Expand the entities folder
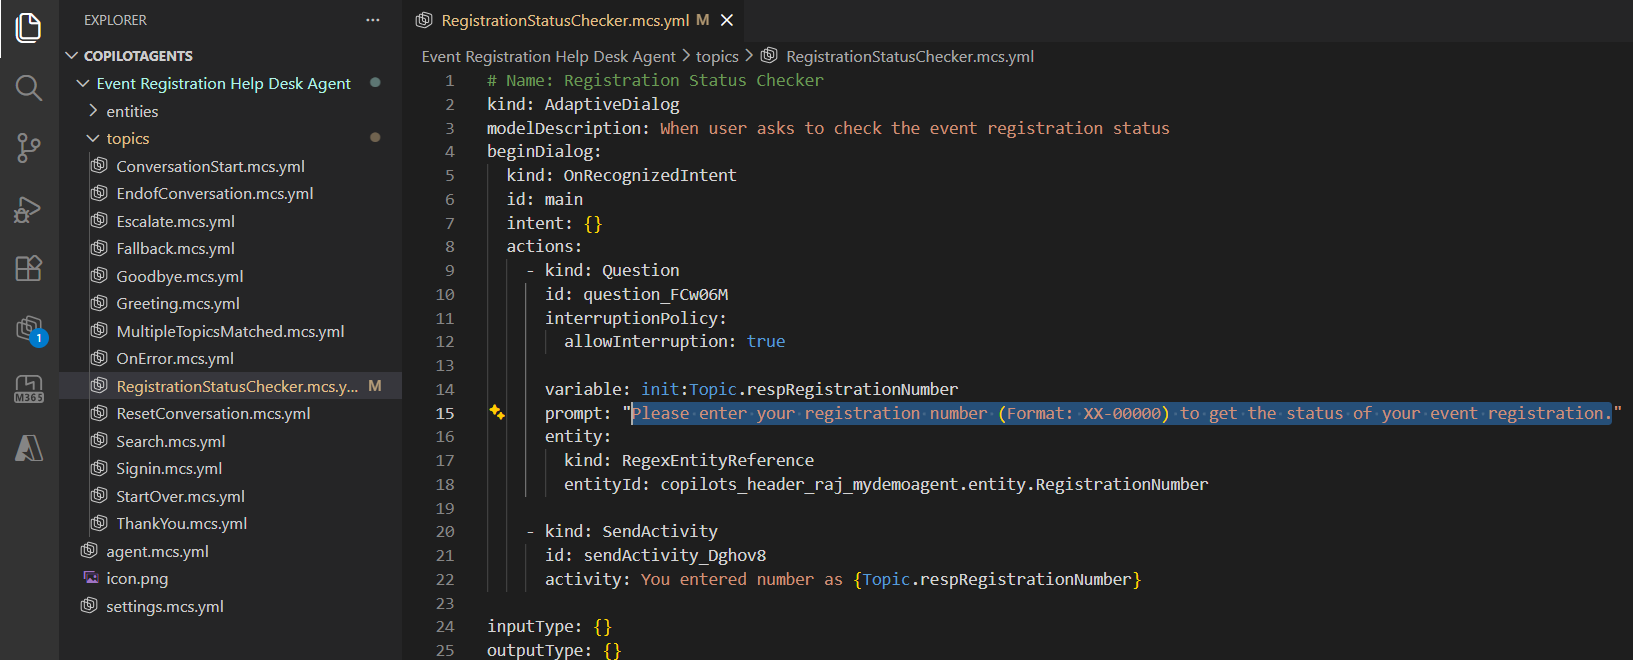Screen dimensions: 1633x660 click(94, 111)
